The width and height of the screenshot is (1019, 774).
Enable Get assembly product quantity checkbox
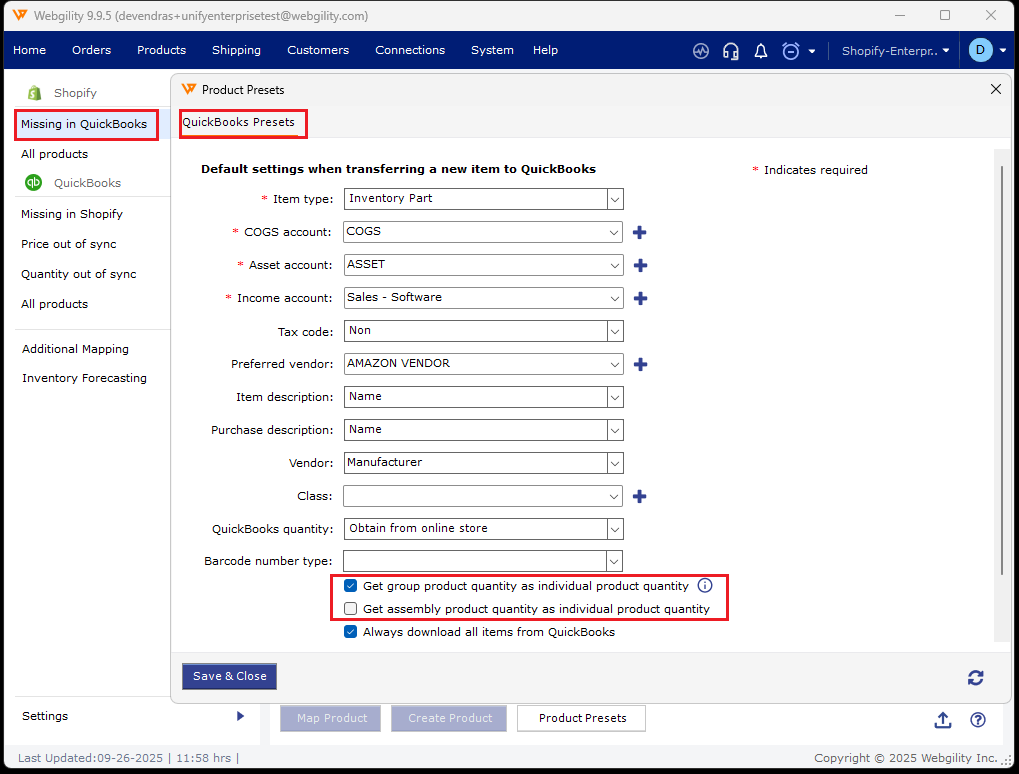pos(350,609)
